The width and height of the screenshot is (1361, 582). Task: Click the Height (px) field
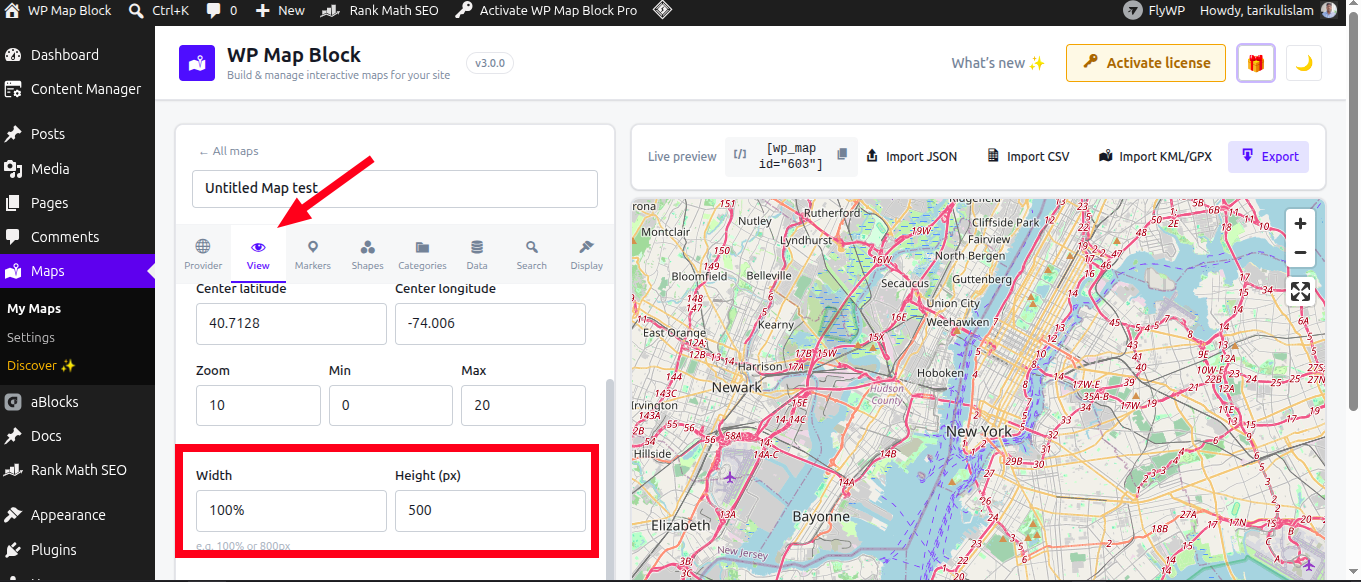490,510
